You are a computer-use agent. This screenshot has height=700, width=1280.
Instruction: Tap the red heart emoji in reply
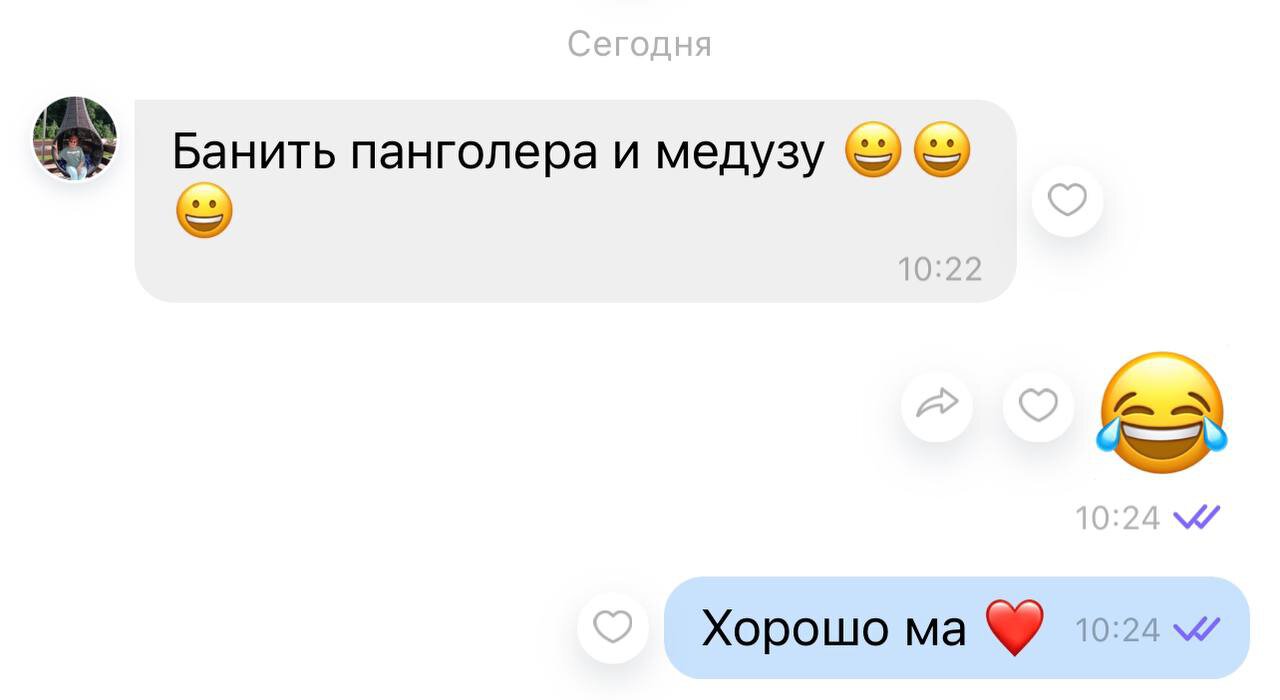tap(1014, 628)
